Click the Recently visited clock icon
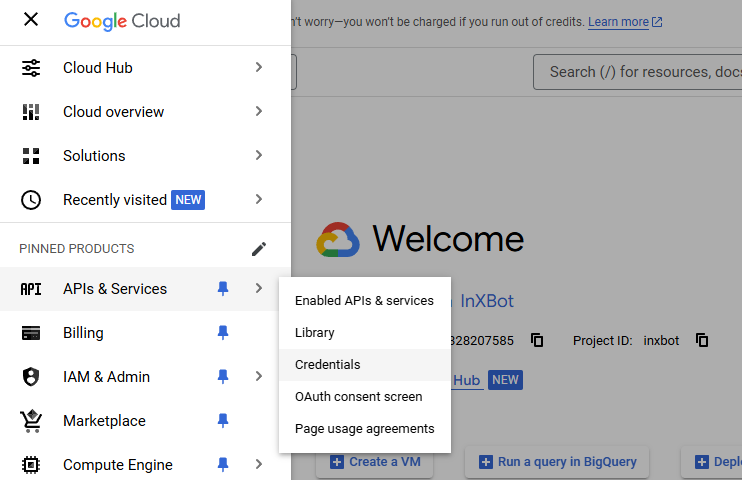 point(31,200)
